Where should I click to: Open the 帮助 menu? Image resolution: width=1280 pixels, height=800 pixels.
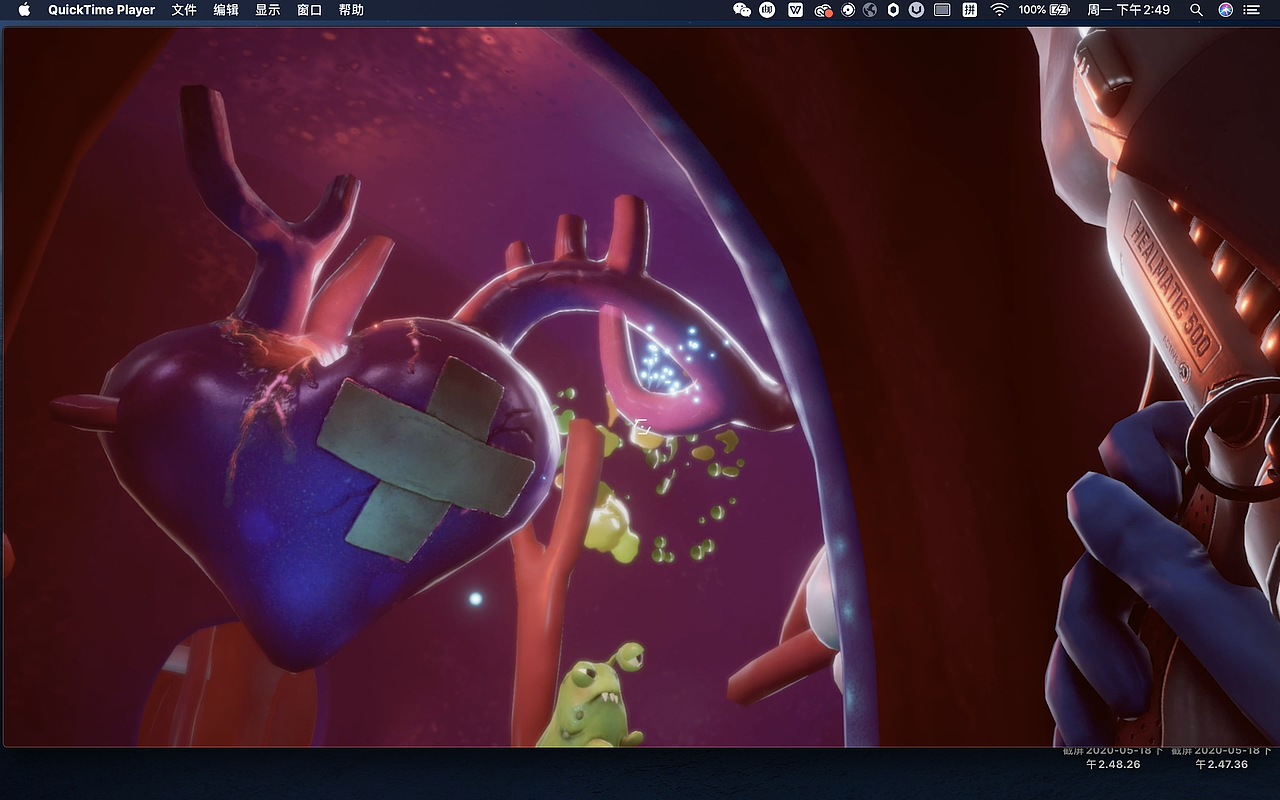point(351,10)
